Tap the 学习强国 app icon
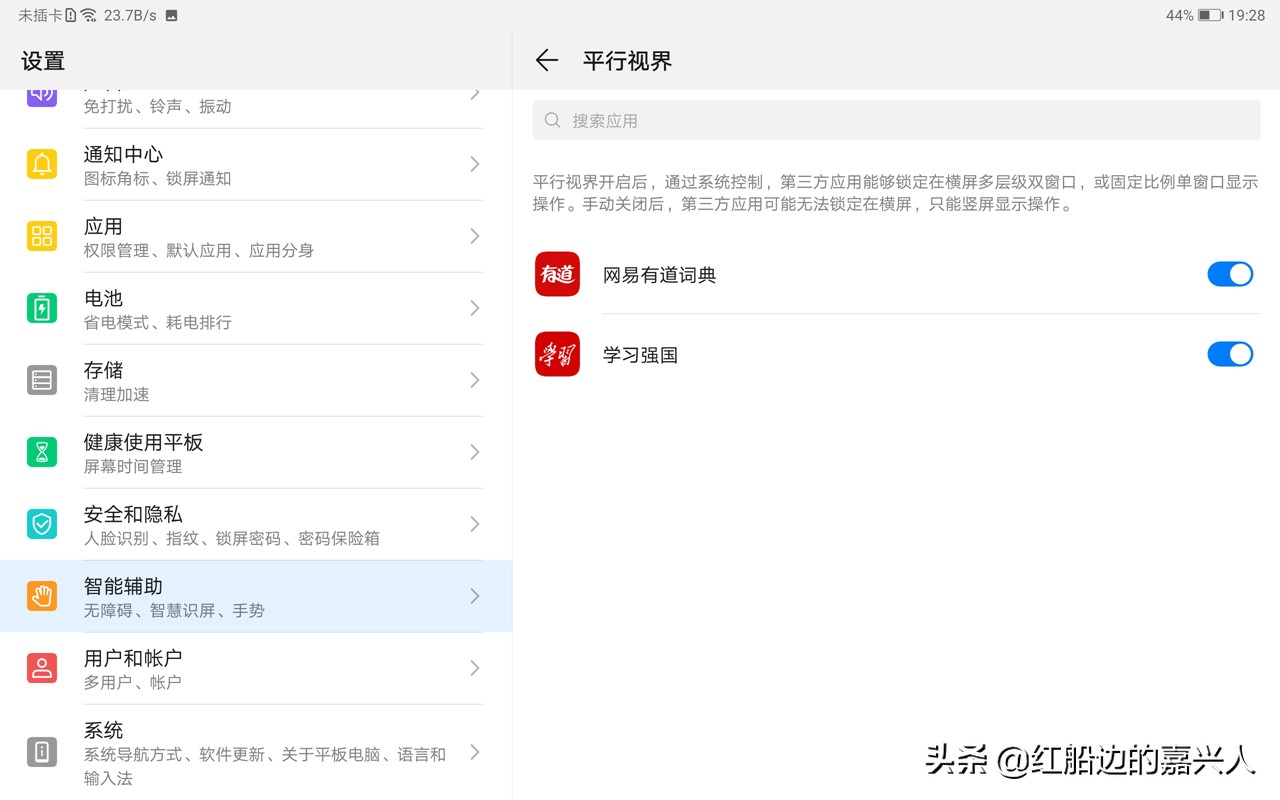The height and width of the screenshot is (800, 1280). (557, 354)
